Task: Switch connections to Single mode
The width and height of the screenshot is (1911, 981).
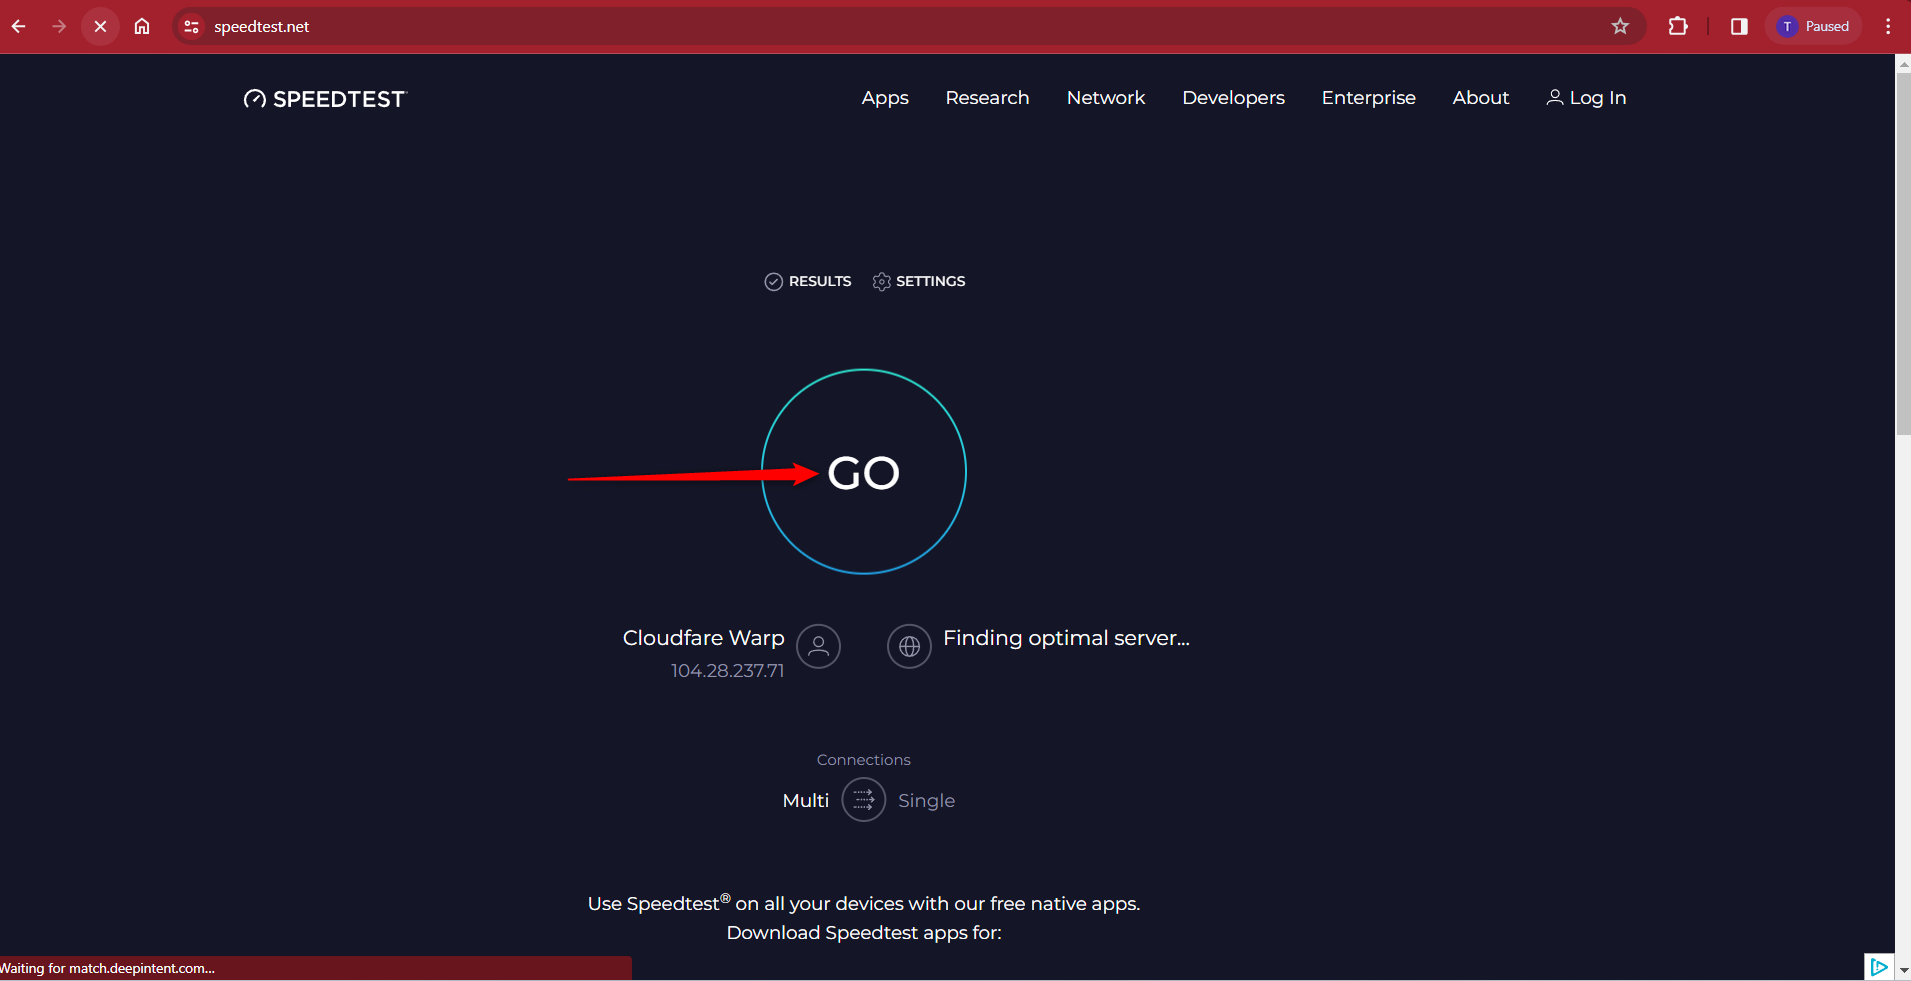Action: click(926, 800)
